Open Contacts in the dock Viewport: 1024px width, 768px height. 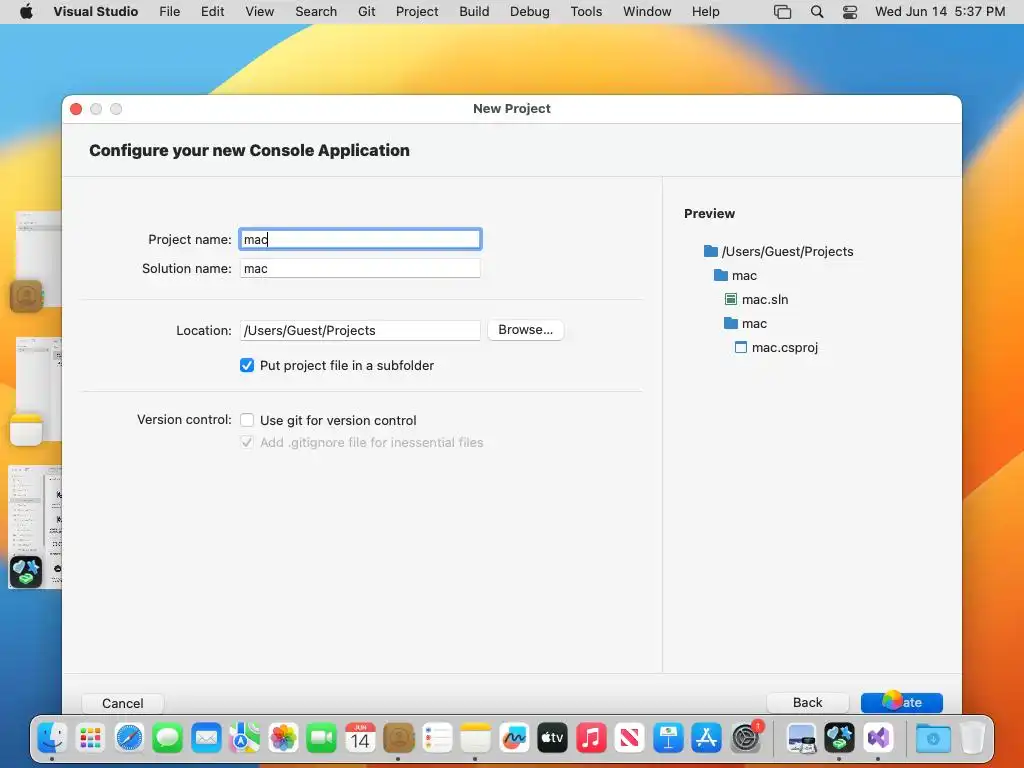(x=398, y=739)
